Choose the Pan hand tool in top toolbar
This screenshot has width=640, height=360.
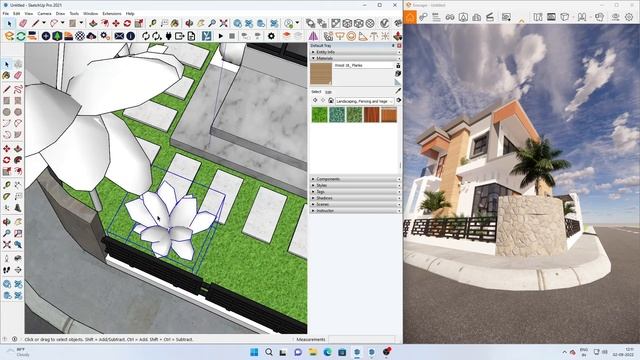[201, 23]
